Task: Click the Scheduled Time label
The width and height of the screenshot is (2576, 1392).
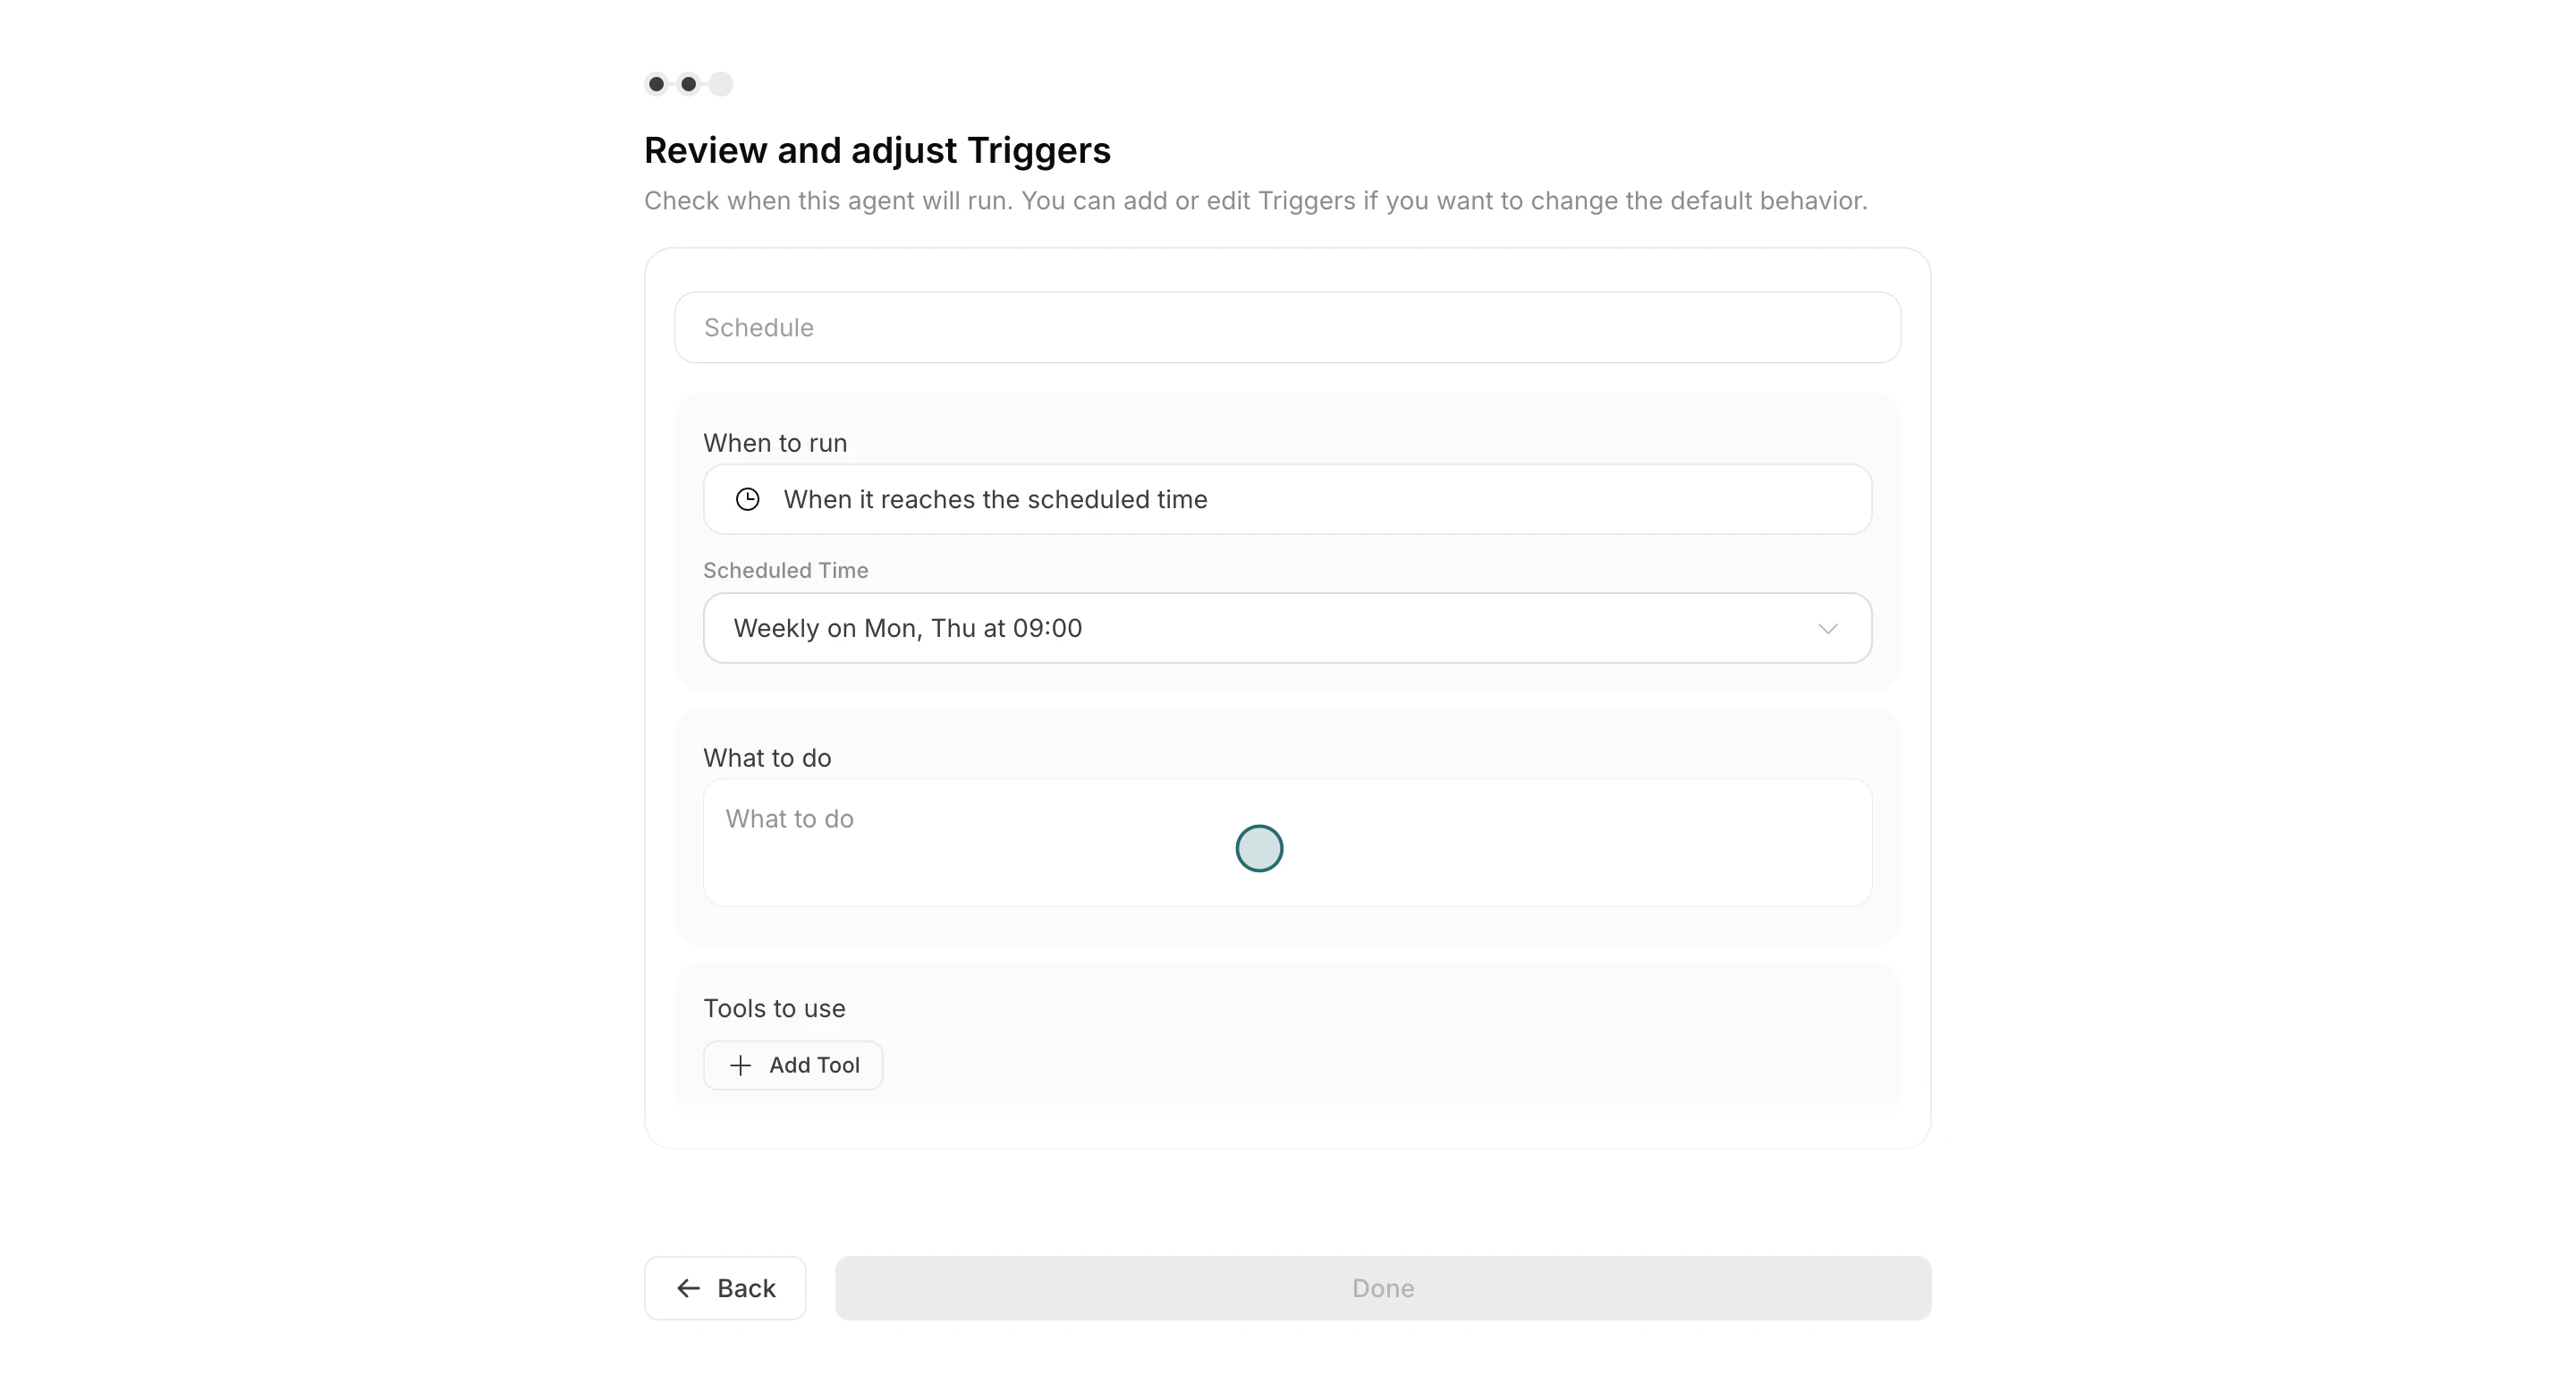Action: [785, 570]
